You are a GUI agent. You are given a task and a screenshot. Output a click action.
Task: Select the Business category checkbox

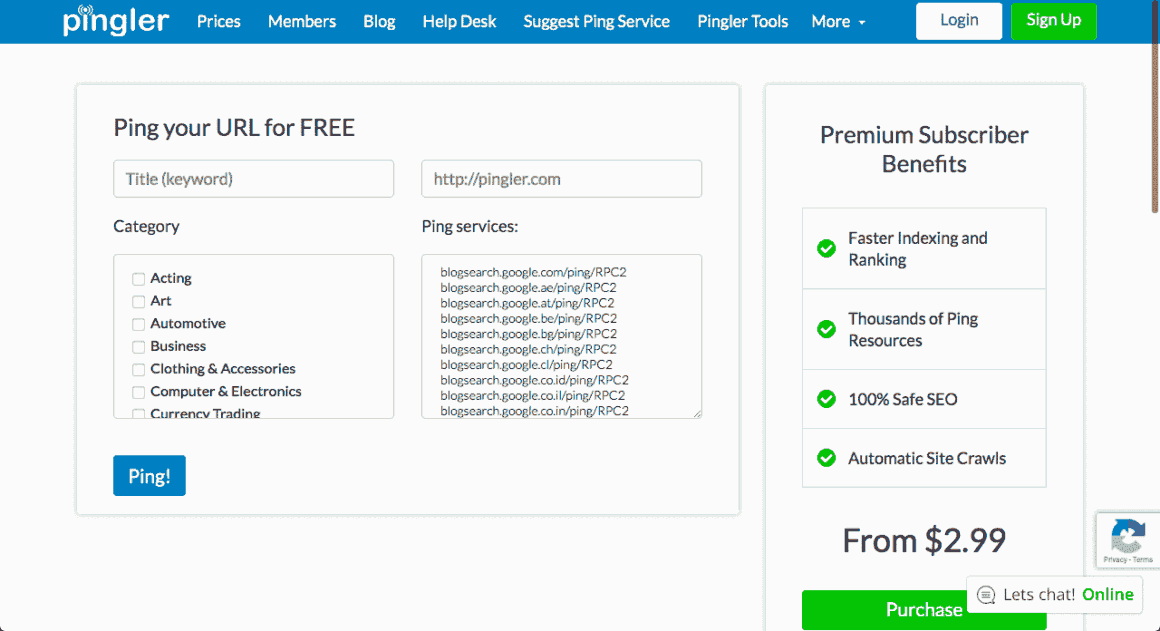139,347
